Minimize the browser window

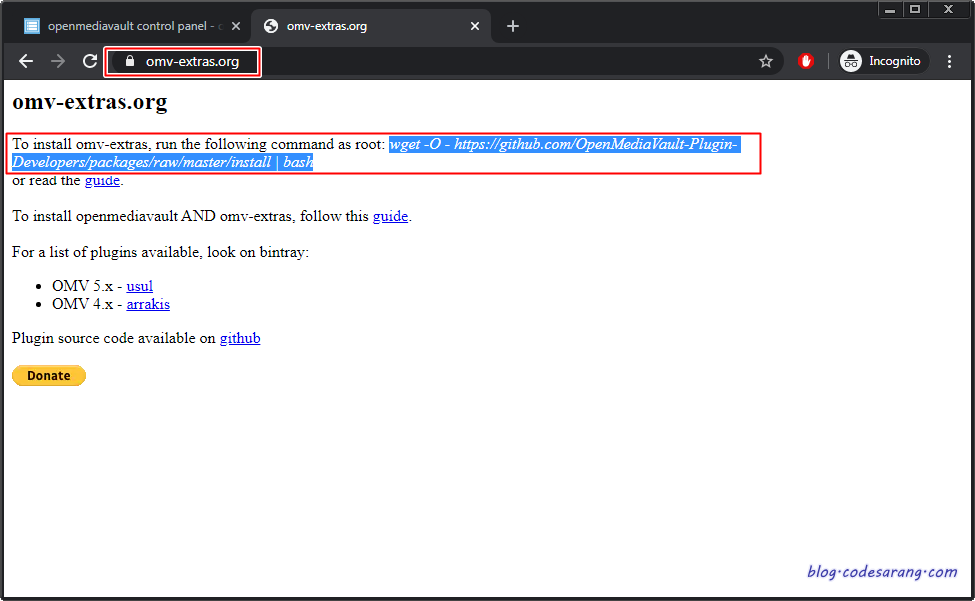[890, 9]
